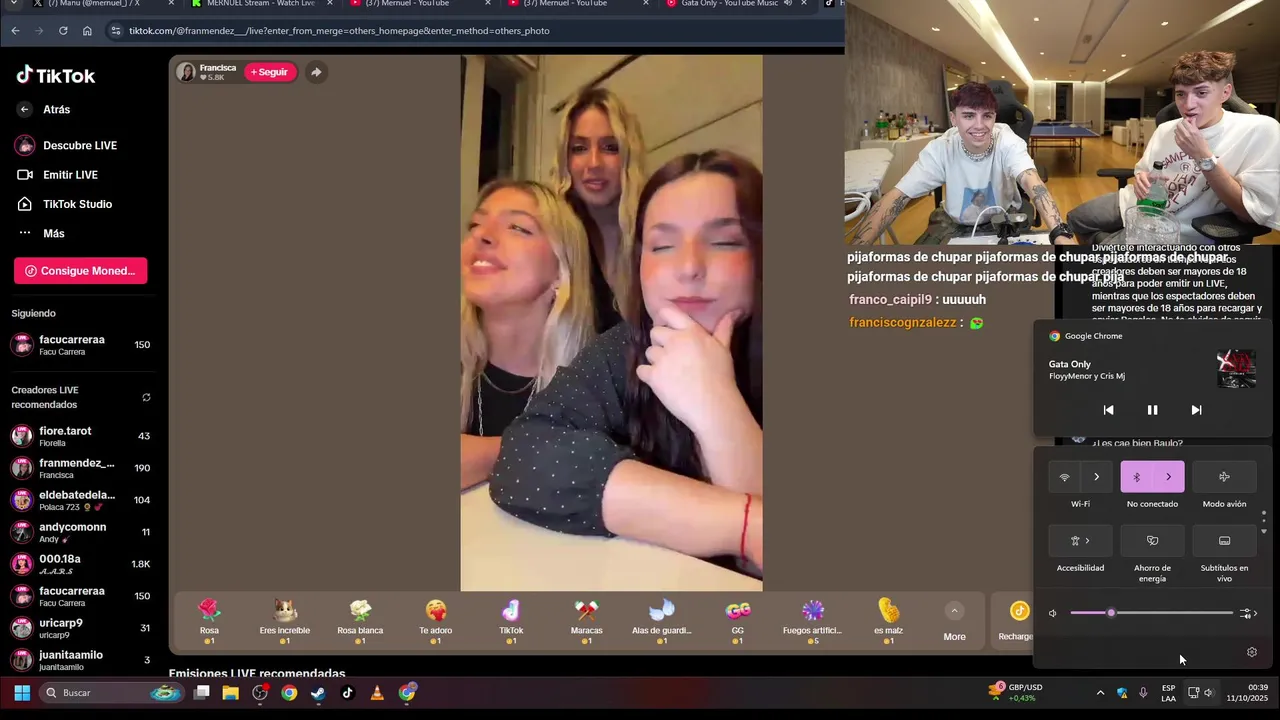Viewport: 1280px width, 720px height.
Task: Open franmendez_ live in sidebar
Action: point(80,468)
